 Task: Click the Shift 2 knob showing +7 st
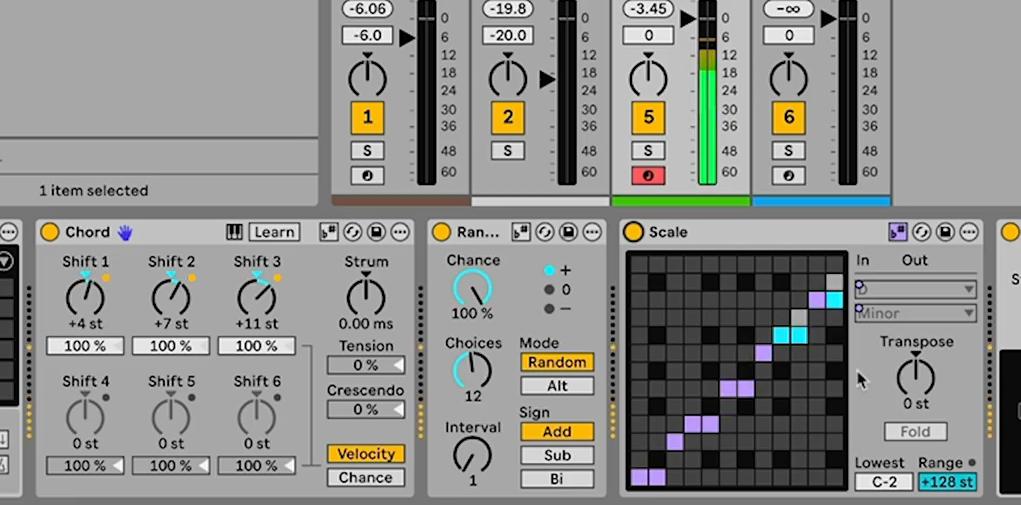tap(171, 297)
